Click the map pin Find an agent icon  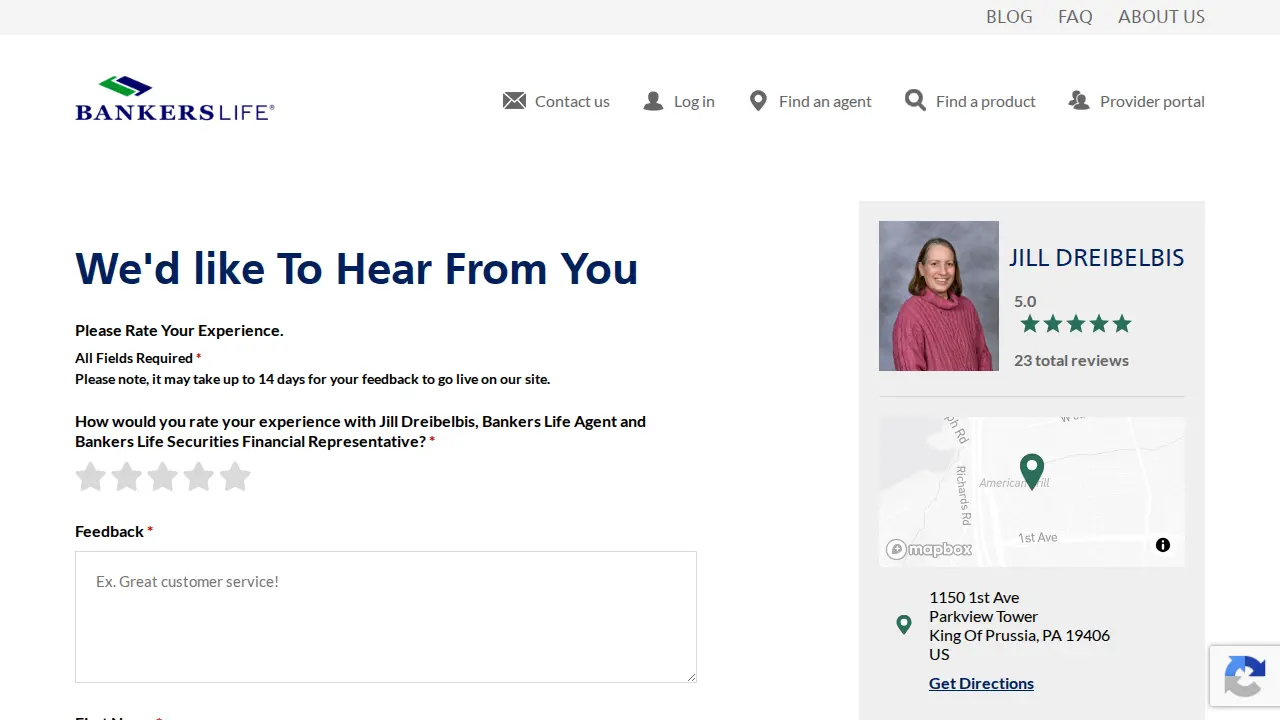pos(758,101)
